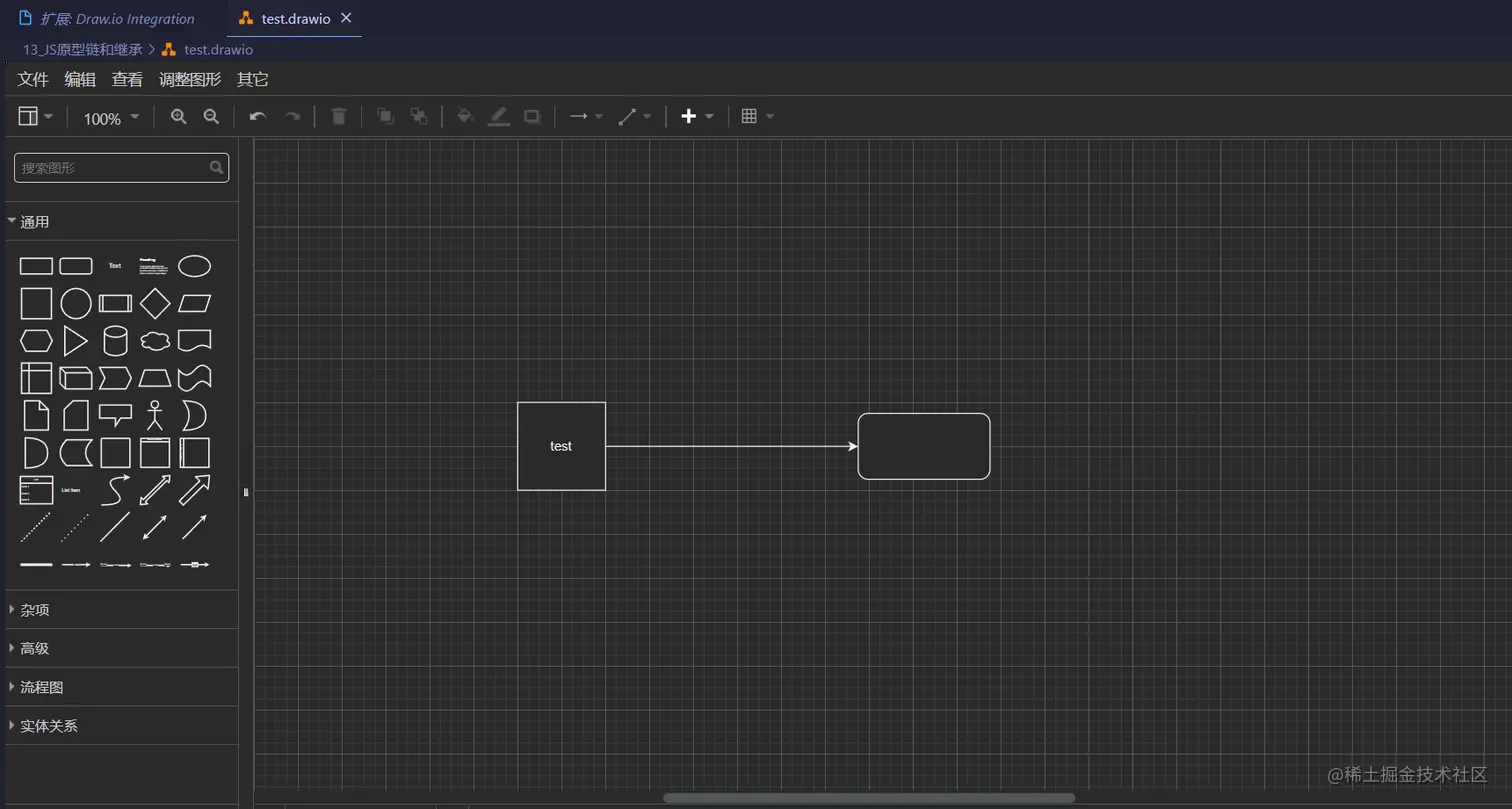
Task: Select the diamond shape in the palette
Action: pyautogui.click(x=155, y=303)
